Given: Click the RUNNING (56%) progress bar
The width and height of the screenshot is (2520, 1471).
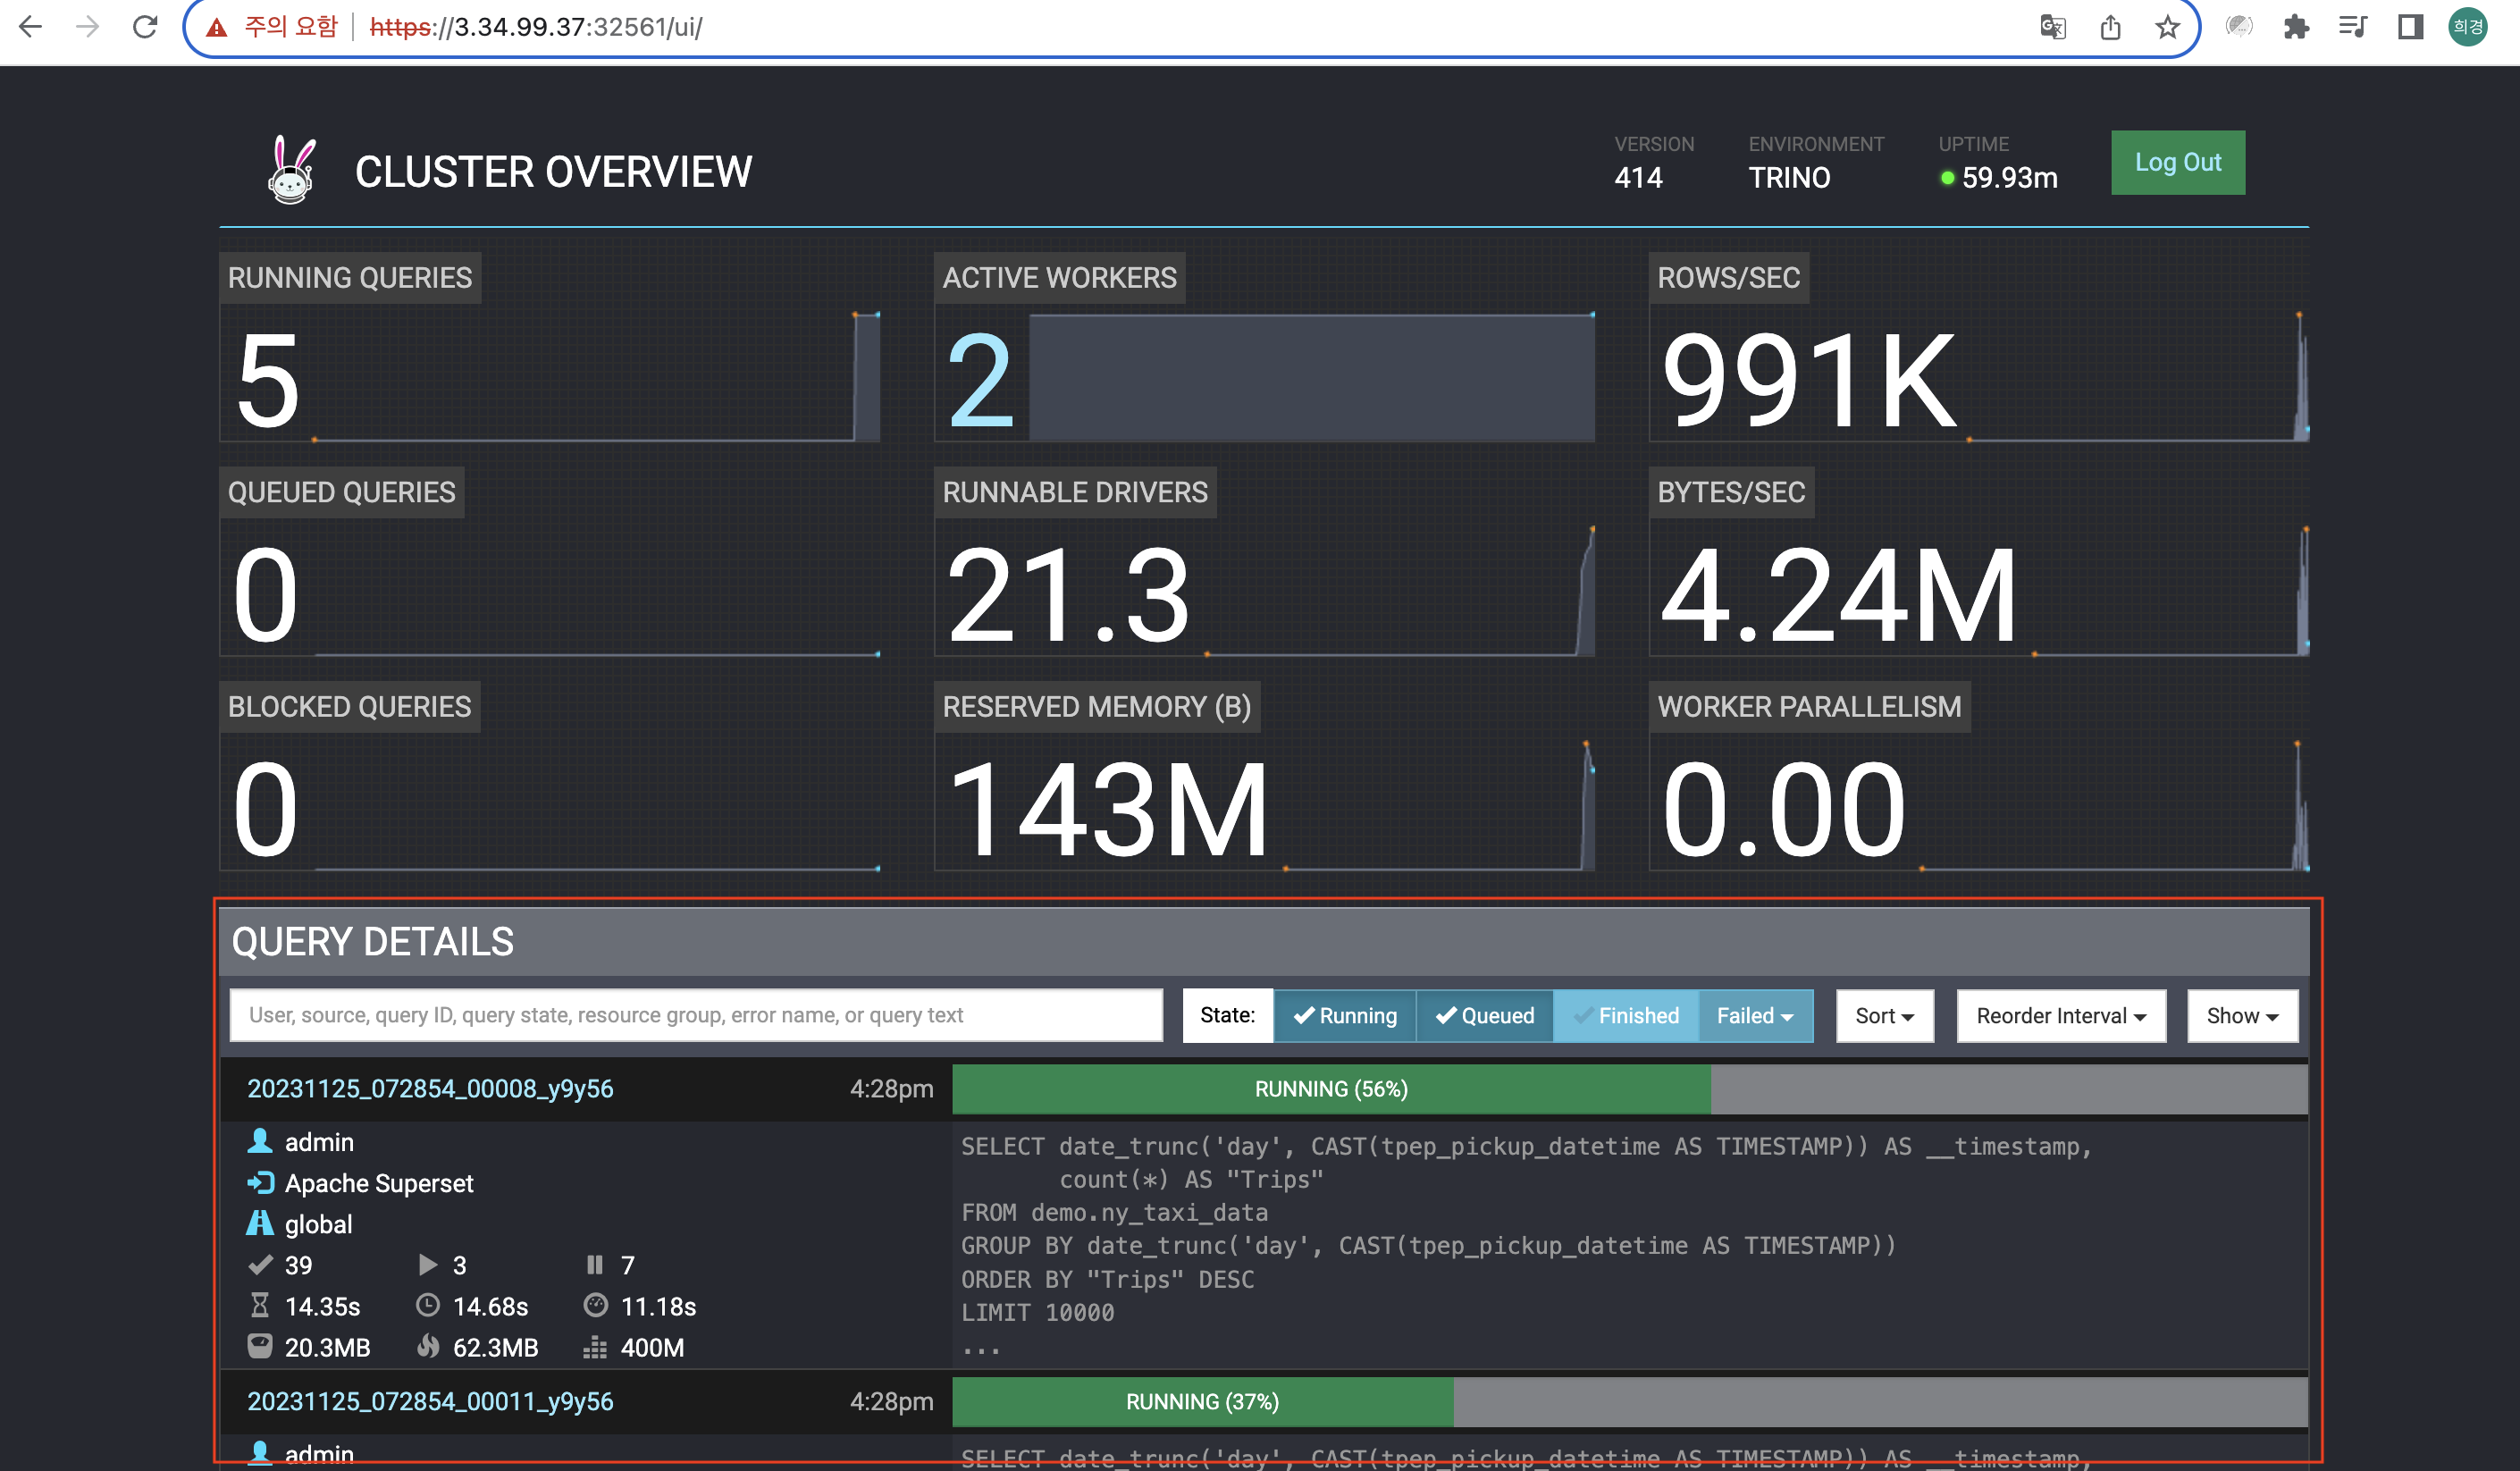Looking at the screenshot, I should (x=1331, y=1089).
